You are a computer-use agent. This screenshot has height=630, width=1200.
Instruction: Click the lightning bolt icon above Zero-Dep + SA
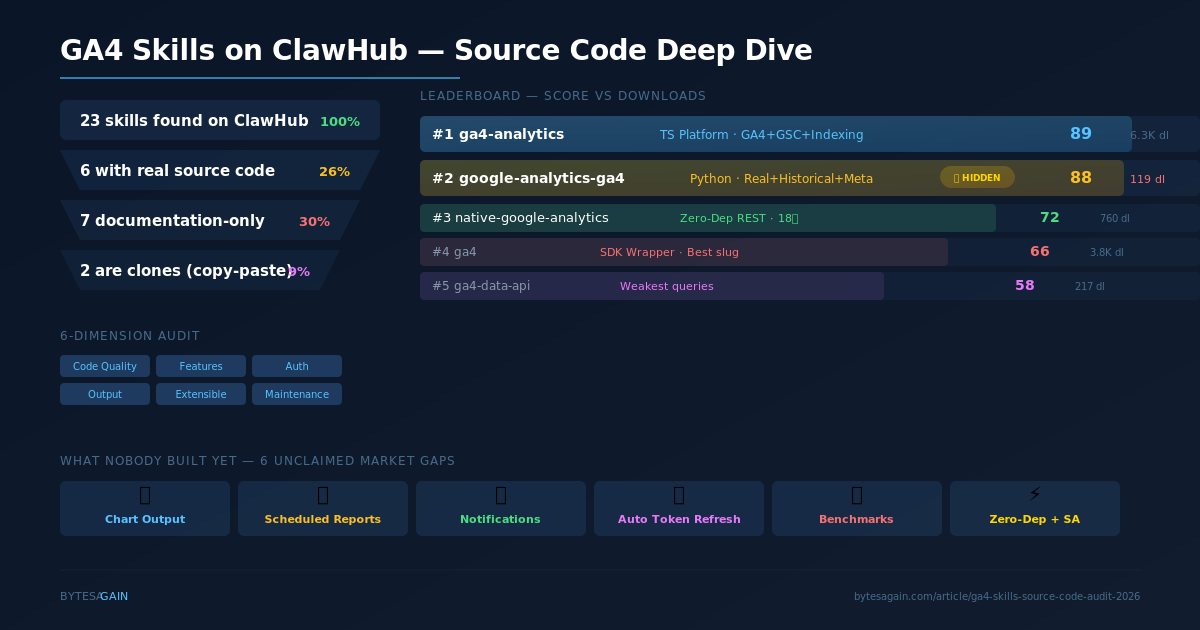point(1035,494)
